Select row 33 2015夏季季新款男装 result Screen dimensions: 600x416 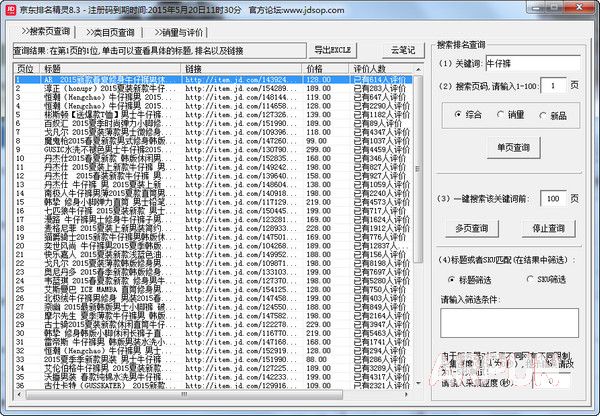[214, 359]
